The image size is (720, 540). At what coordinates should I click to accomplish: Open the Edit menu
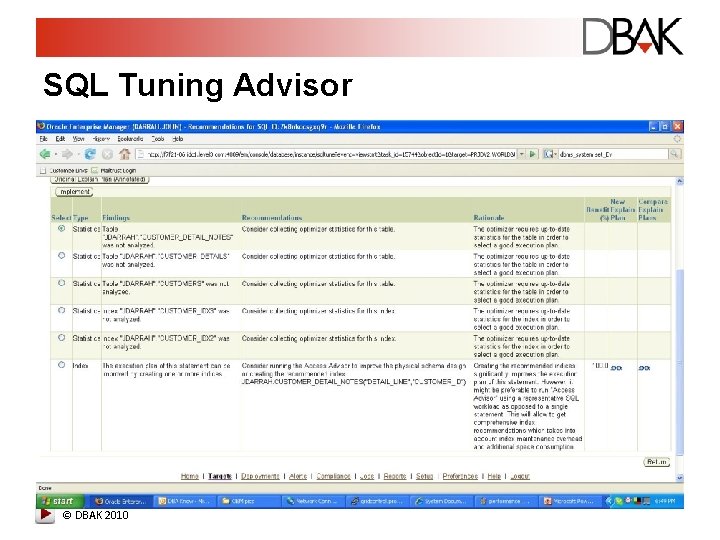60,139
